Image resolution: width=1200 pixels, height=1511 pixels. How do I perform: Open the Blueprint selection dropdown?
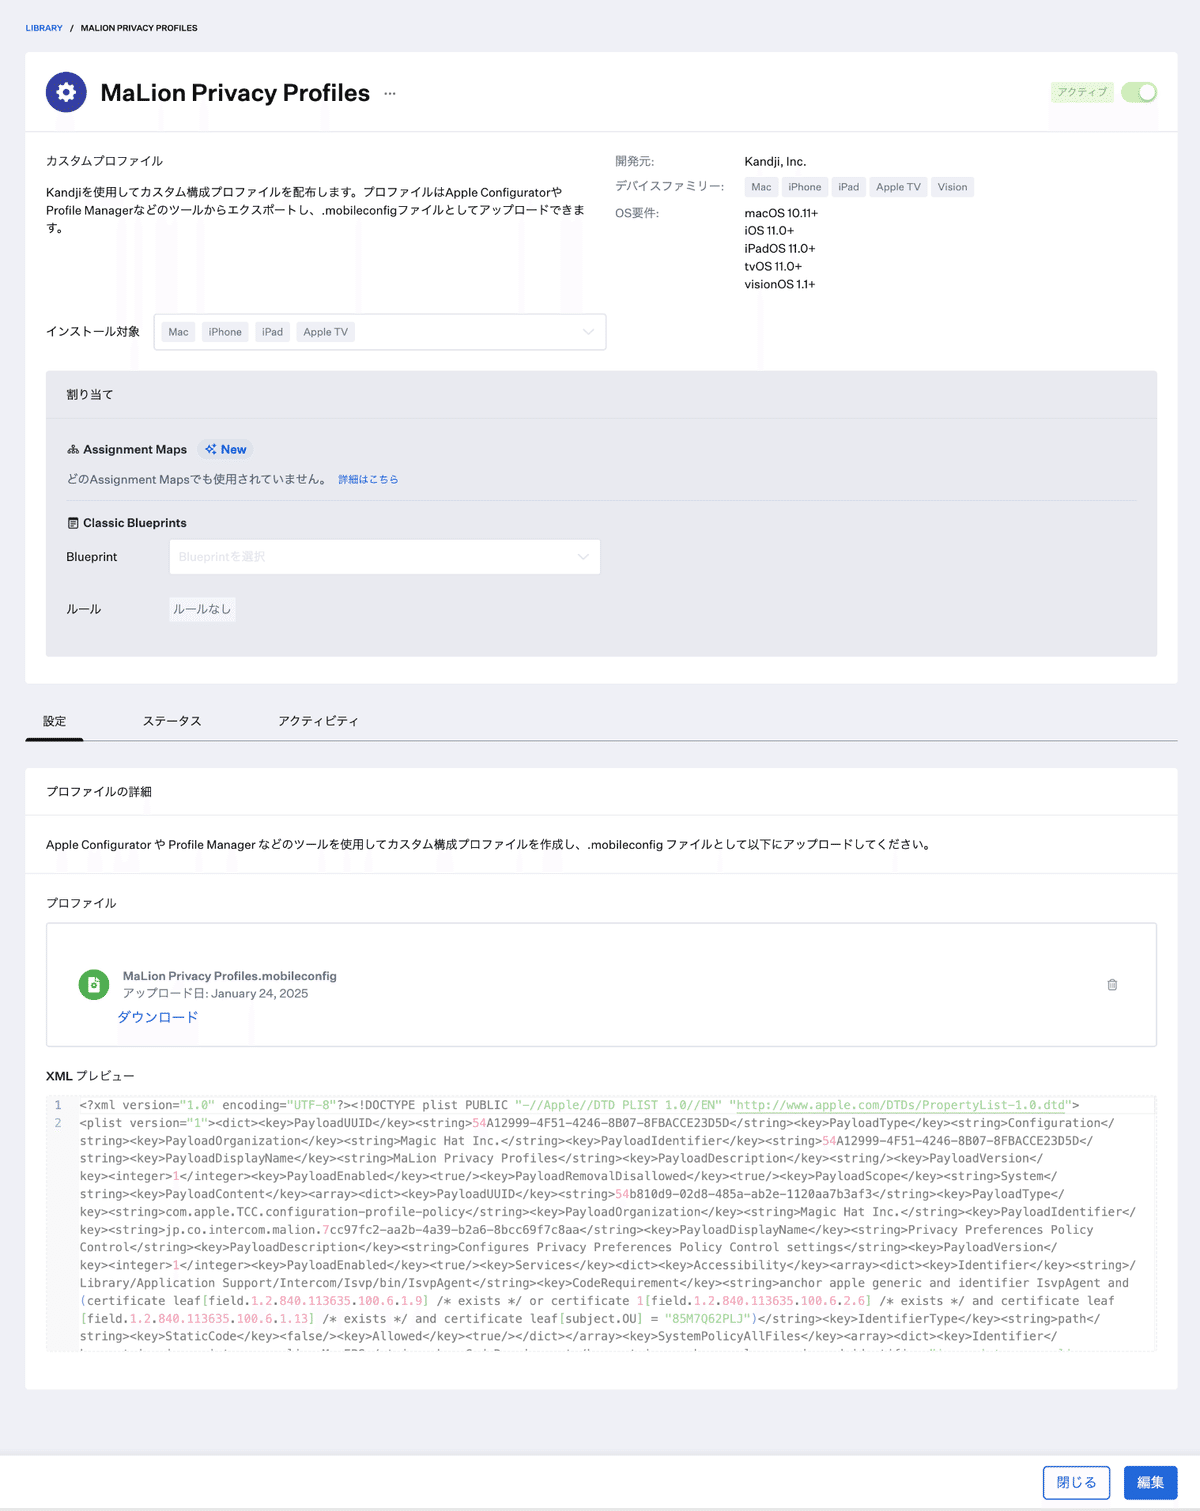384,556
